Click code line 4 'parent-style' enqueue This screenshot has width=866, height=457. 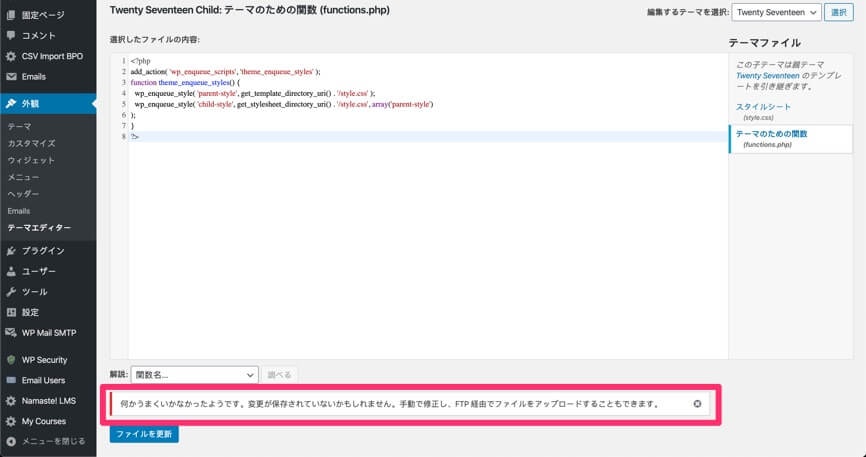point(255,93)
